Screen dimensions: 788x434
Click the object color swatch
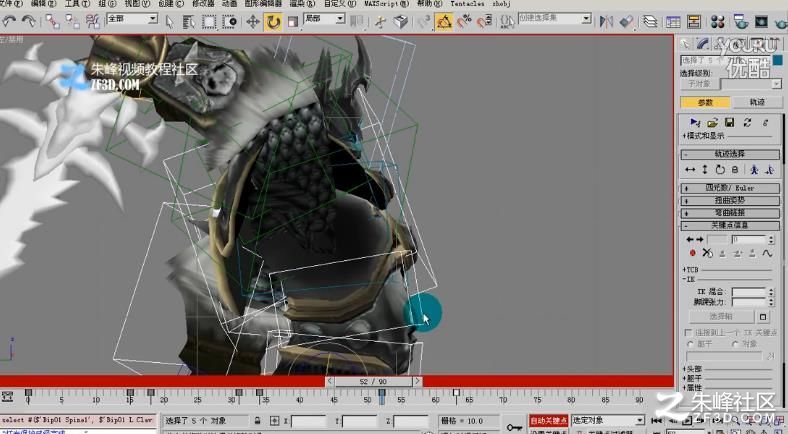tap(777, 61)
